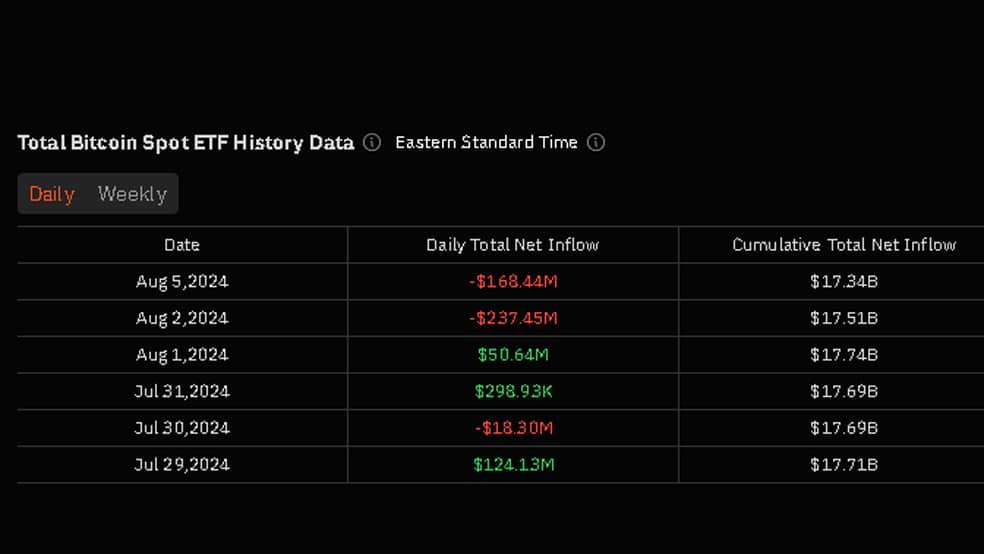Click the Daily Total Net Inflow header

point(513,245)
